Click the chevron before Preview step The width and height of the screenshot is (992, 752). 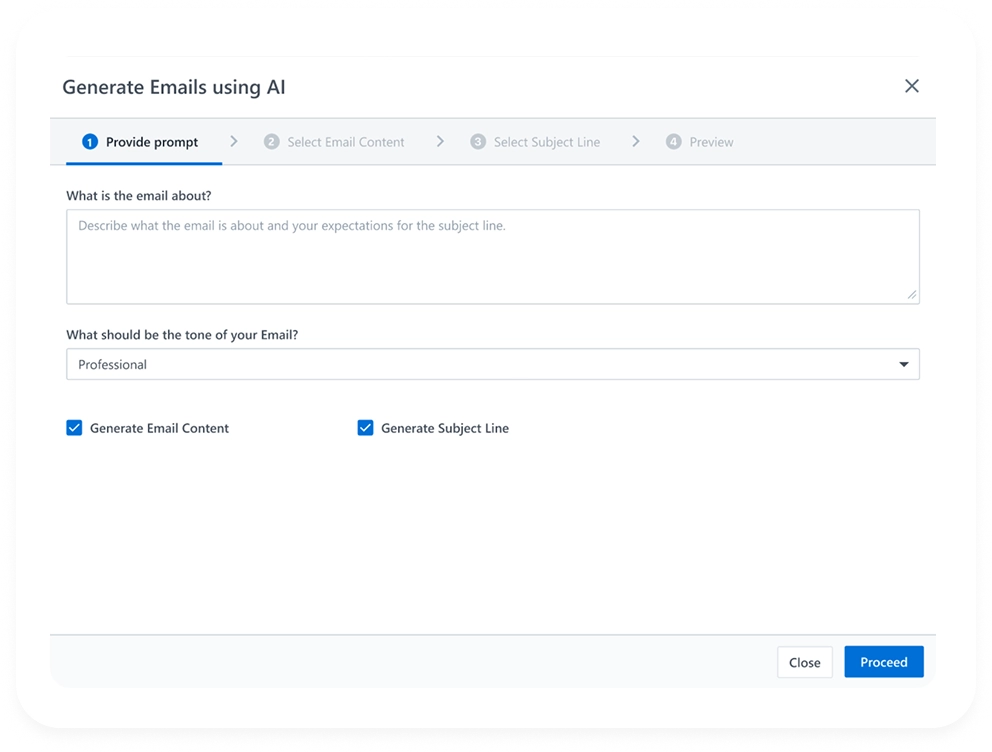pyautogui.click(x=636, y=141)
